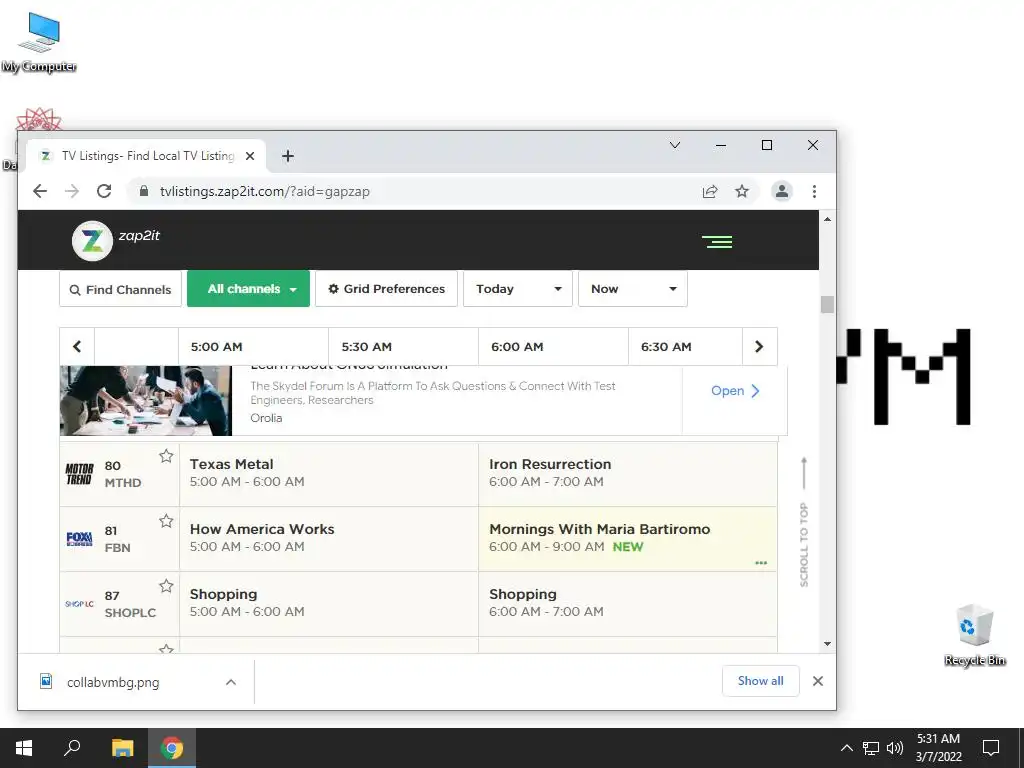Click the address bar URL
This screenshot has height=768, width=1024.
click(x=264, y=191)
